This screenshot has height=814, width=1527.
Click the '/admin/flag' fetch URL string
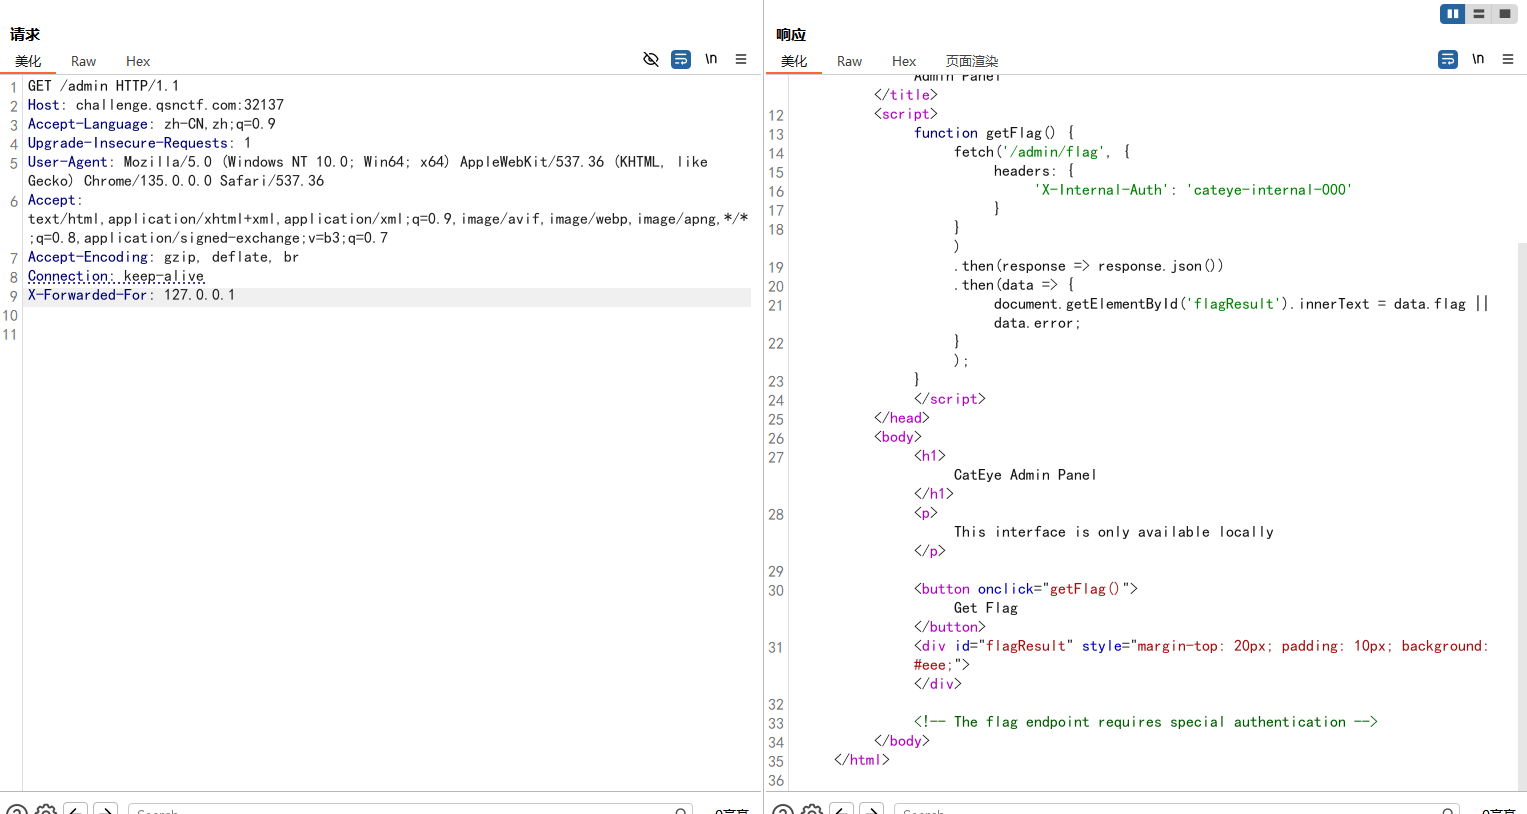pyautogui.click(x=1056, y=152)
